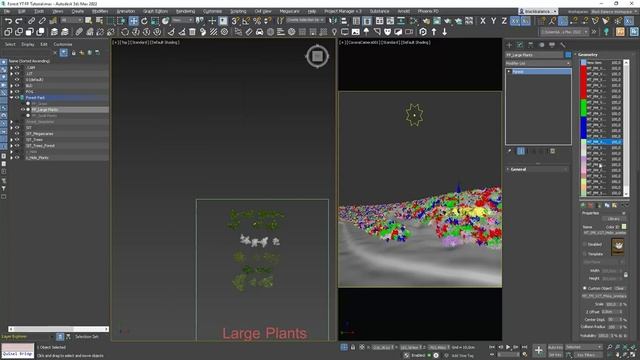Toggle visibility eye of FP_Large Plants object

23,110
